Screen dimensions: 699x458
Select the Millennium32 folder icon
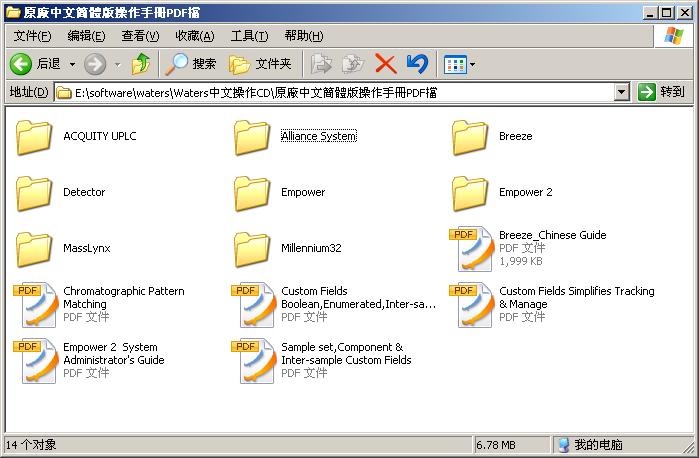[252, 250]
